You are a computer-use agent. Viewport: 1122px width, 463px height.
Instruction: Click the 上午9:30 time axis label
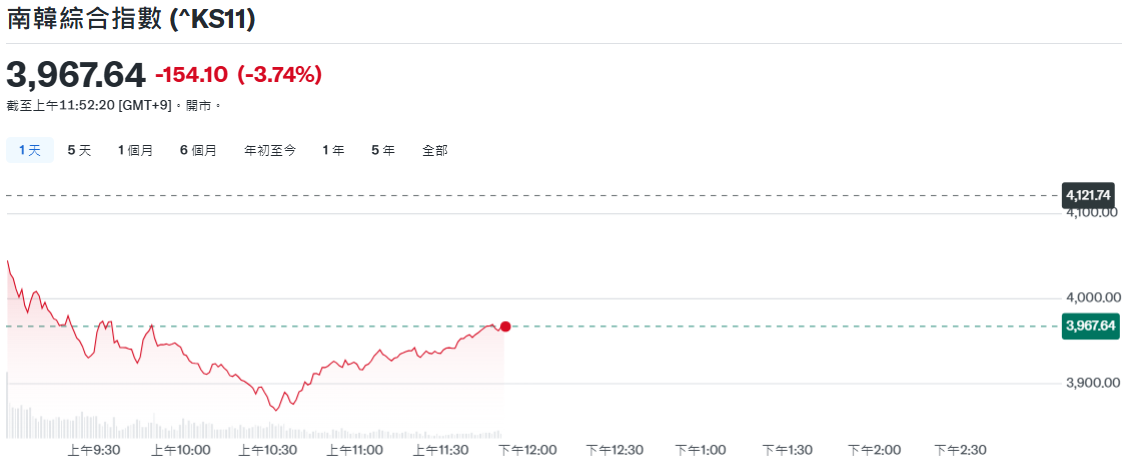pos(94,451)
